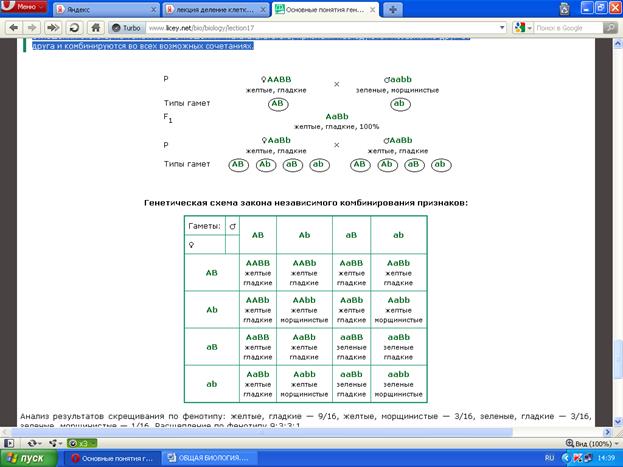
Task: Click the AABB table cell
Action: point(258,273)
